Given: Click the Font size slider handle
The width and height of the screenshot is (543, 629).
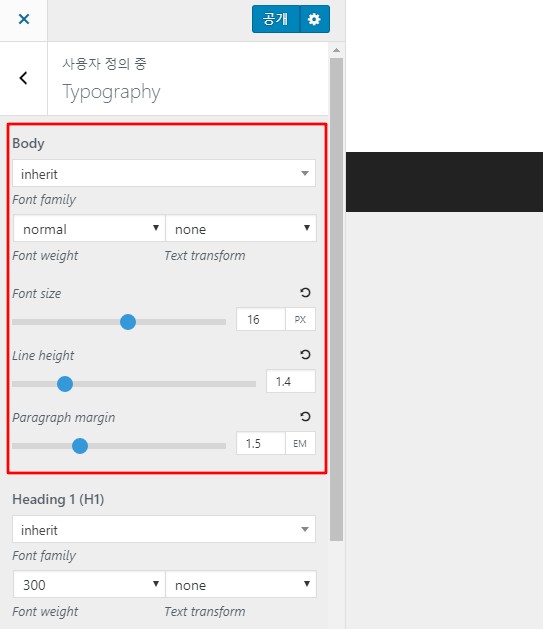Looking at the screenshot, I should coord(128,322).
